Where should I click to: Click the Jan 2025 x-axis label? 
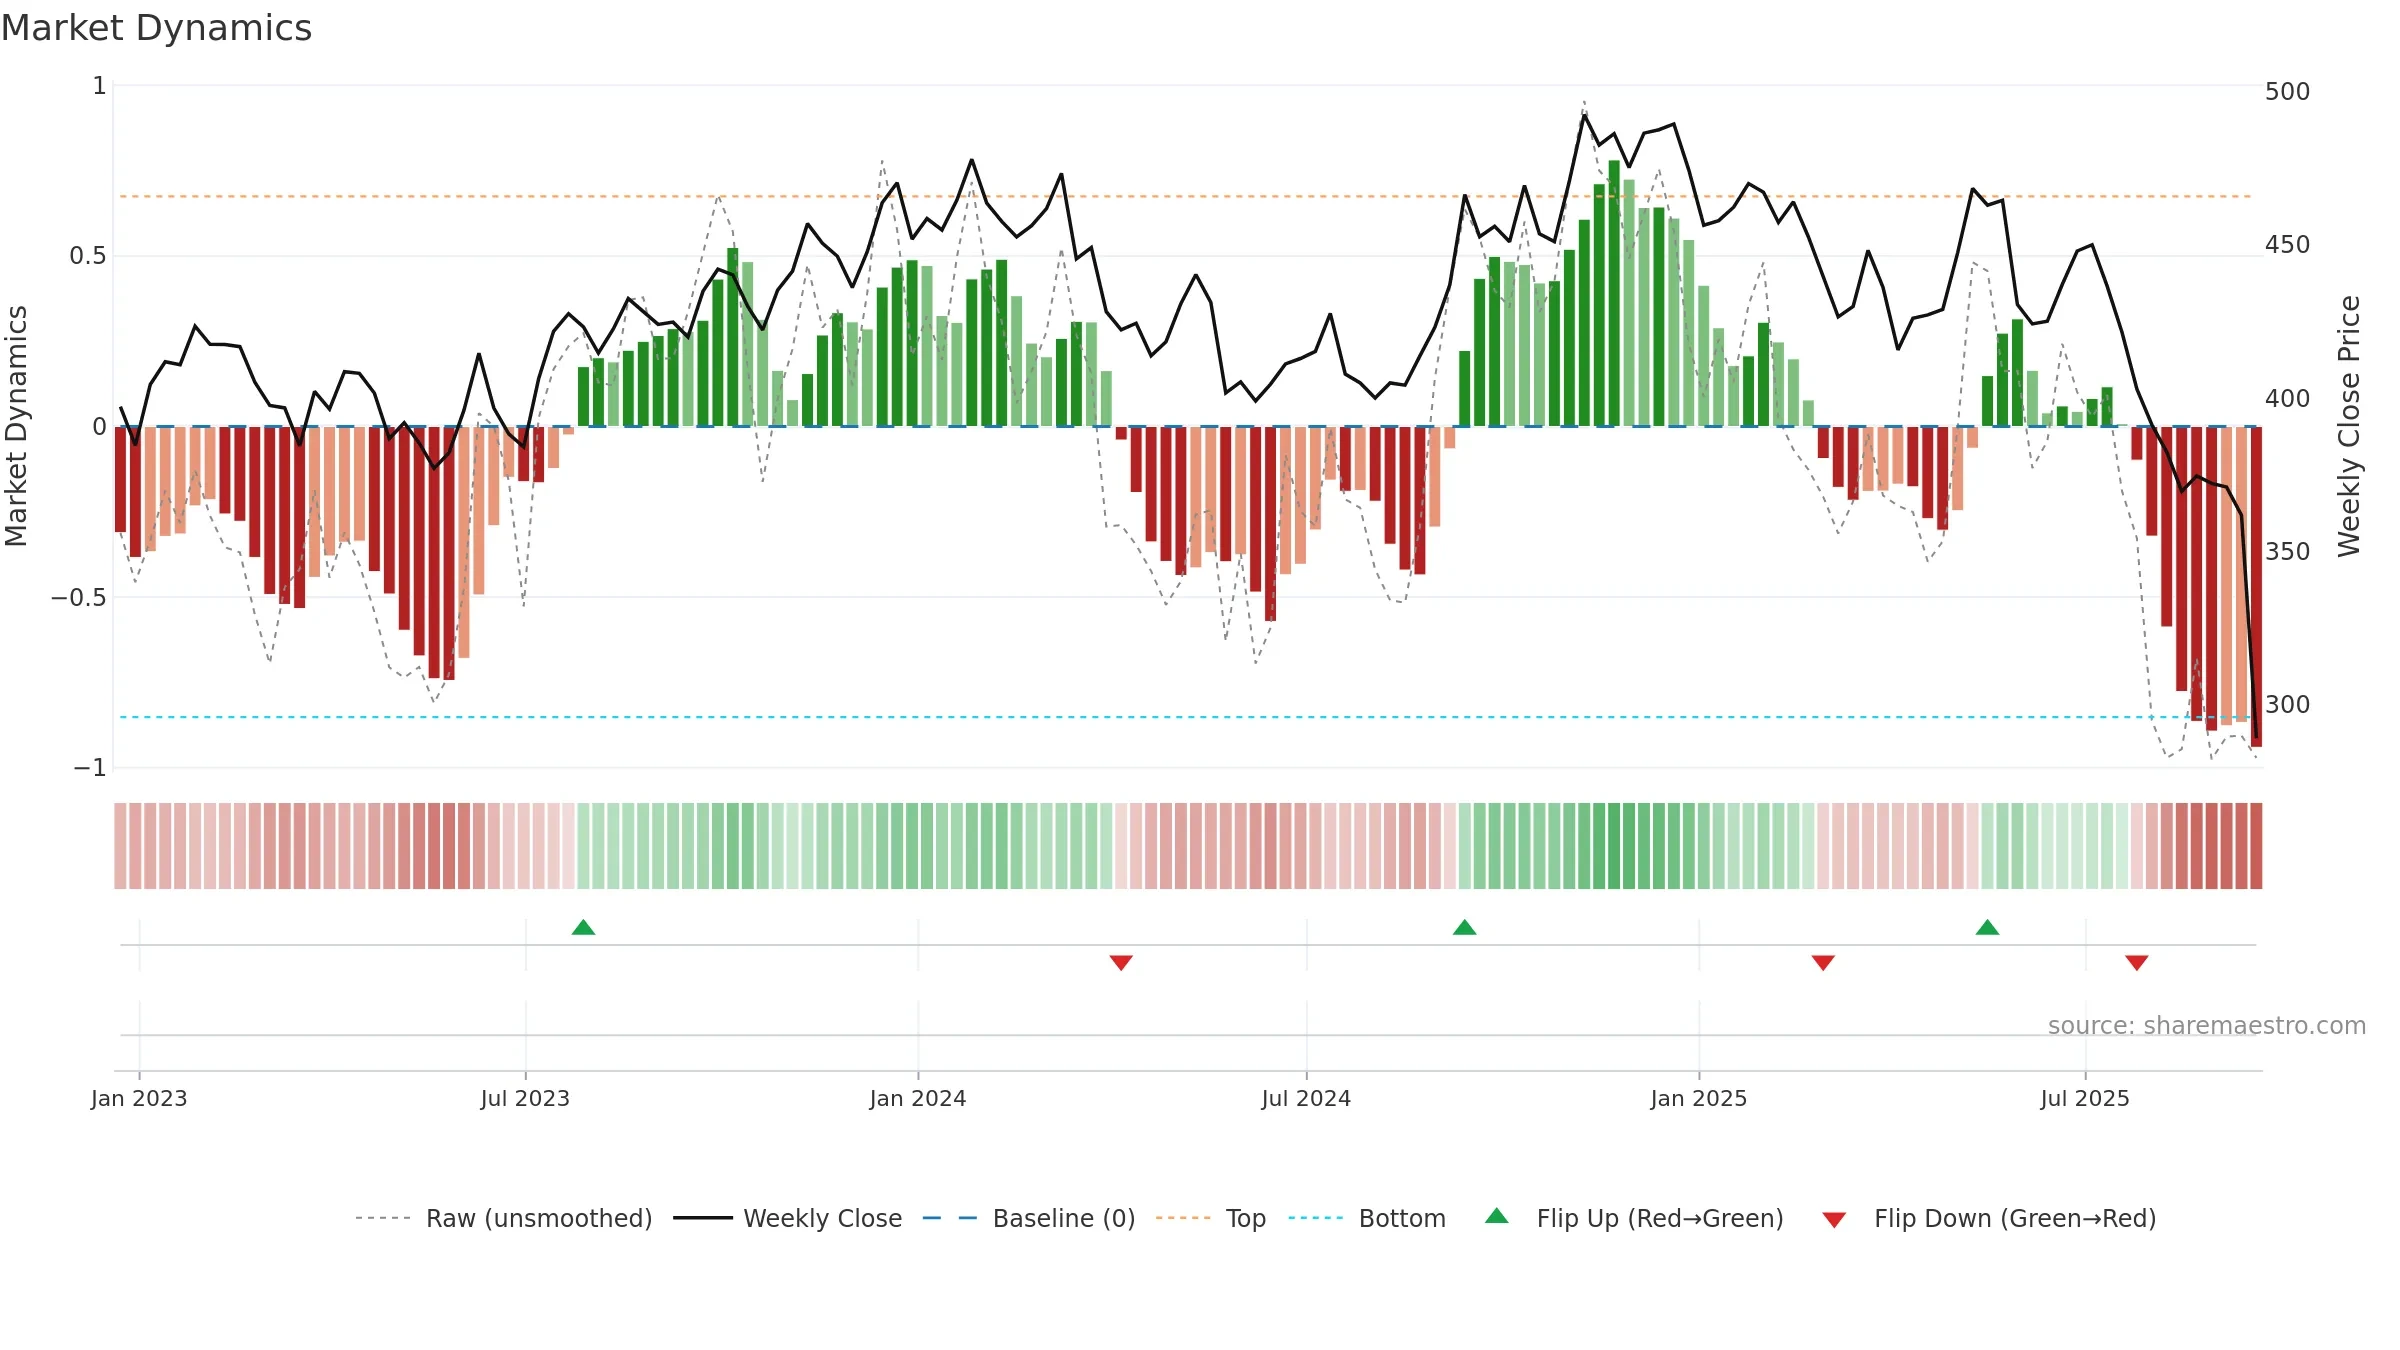1699,1098
